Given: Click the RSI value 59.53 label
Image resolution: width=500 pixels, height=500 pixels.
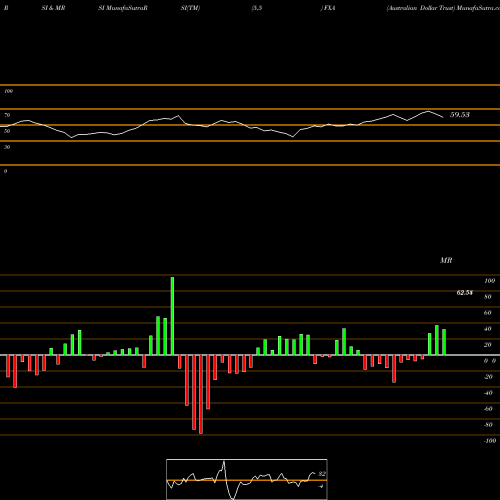Looking at the screenshot, I should [460, 115].
